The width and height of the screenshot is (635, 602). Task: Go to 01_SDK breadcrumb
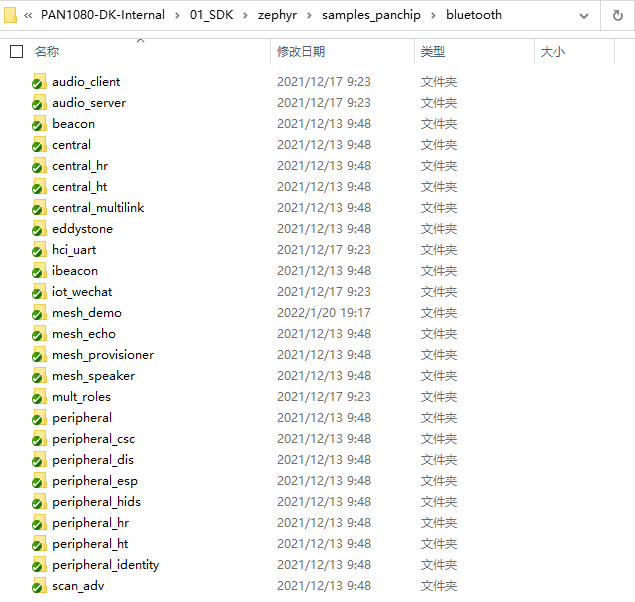[x=211, y=15]
